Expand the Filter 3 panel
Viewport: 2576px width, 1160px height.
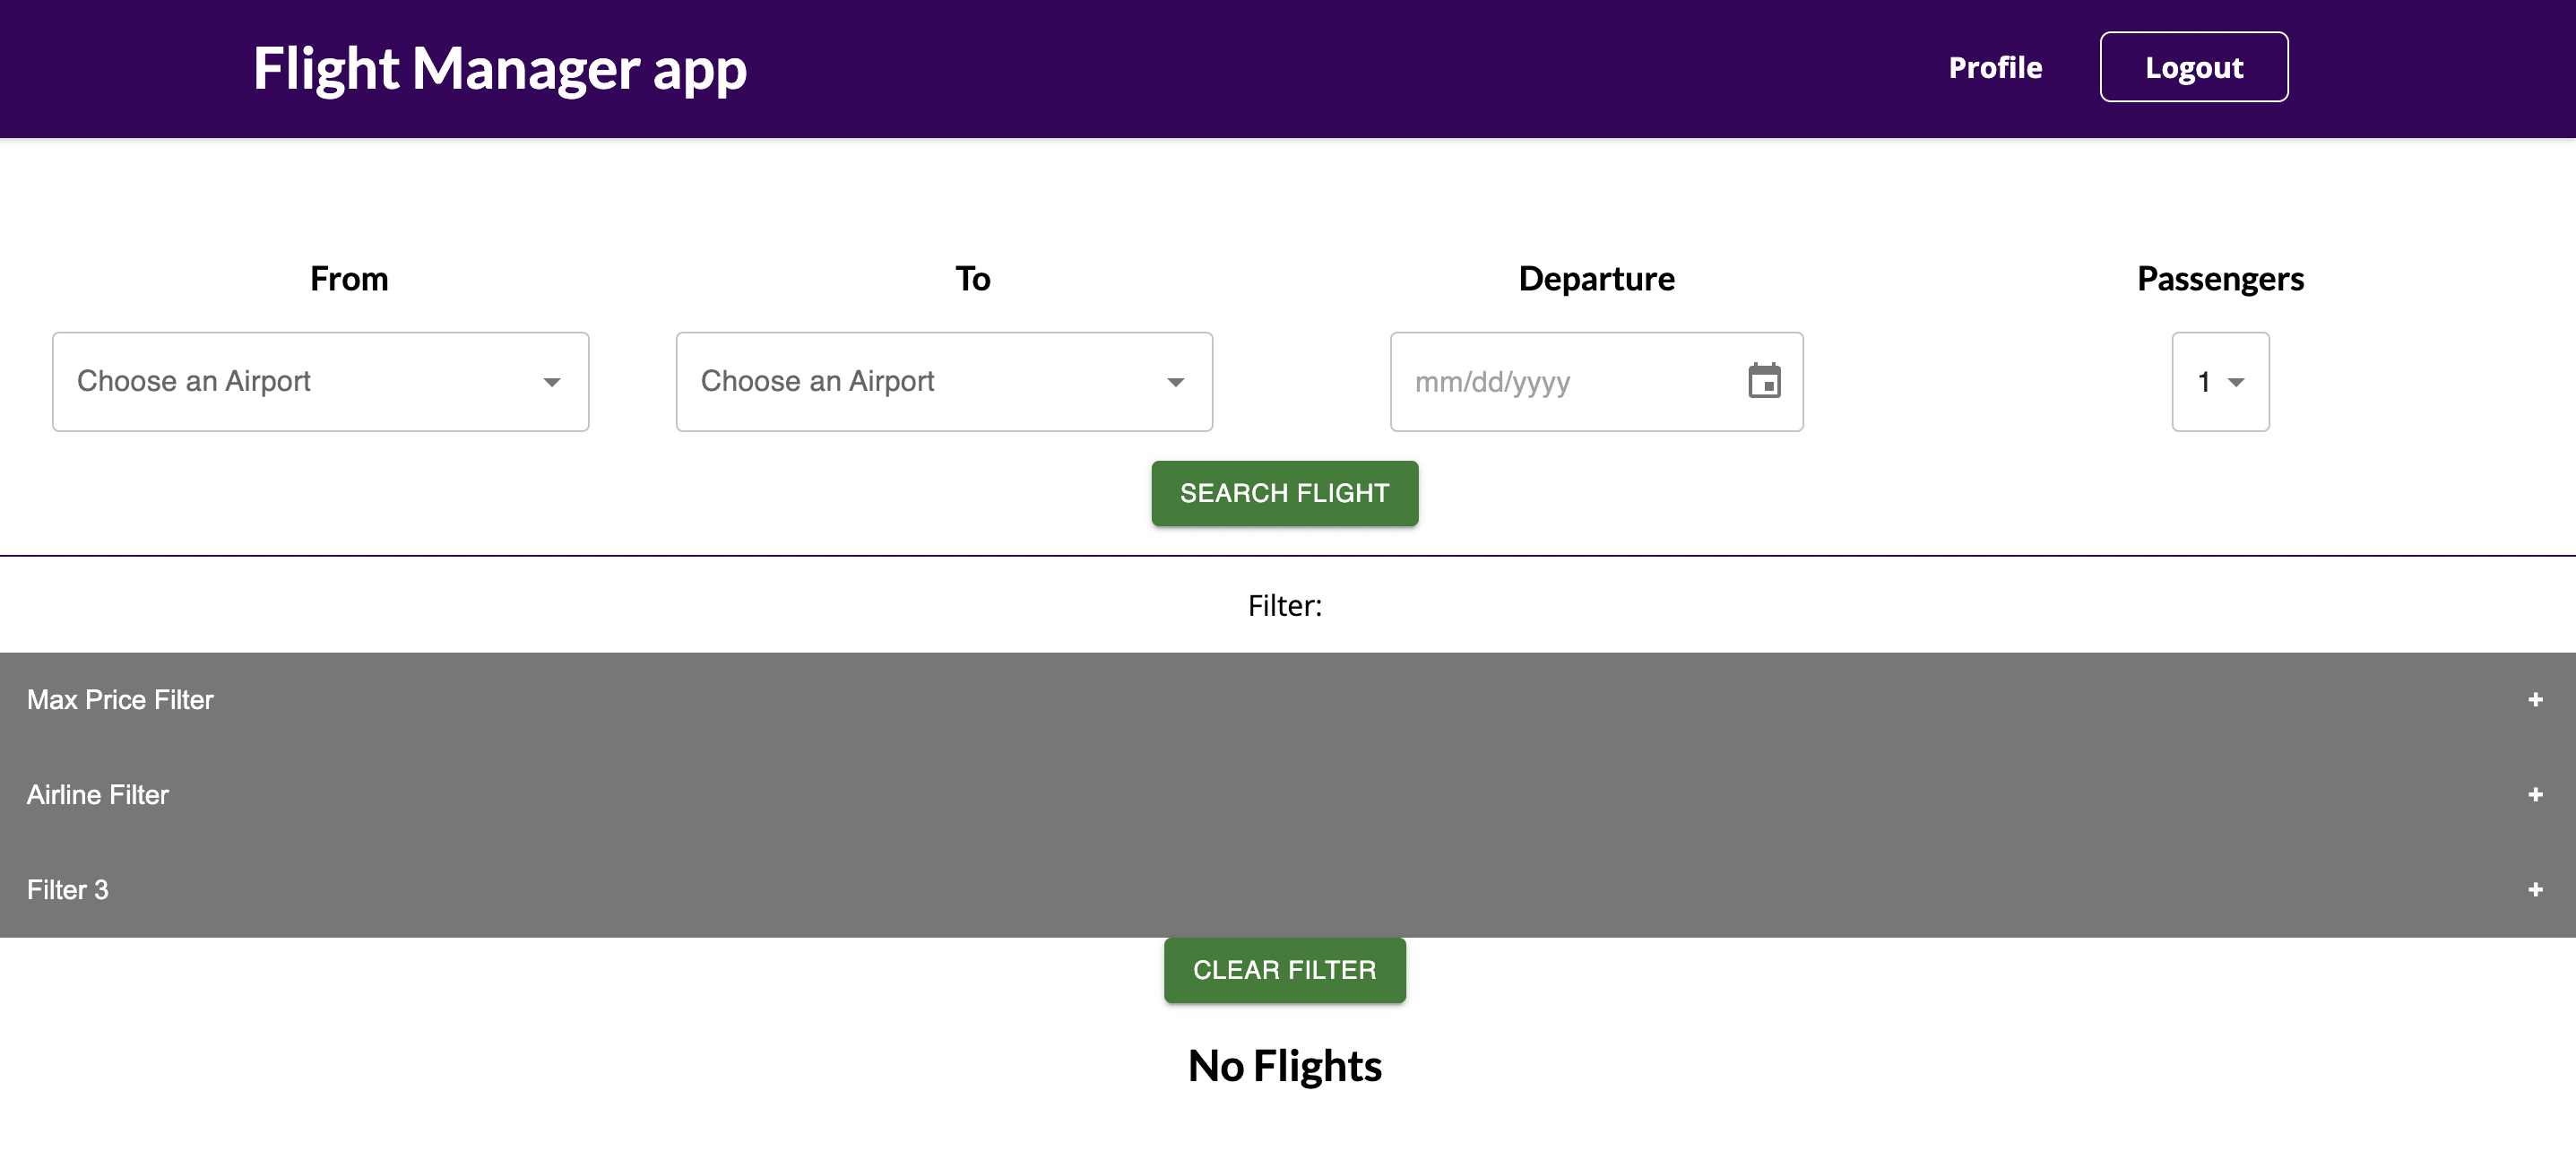(x=1288, y=890)
